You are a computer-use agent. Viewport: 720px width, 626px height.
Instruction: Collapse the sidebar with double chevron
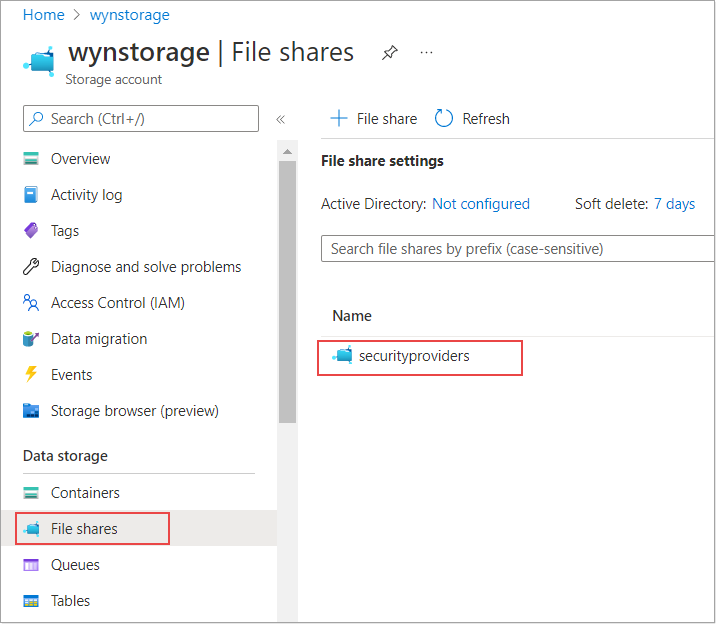click(281, 119)
